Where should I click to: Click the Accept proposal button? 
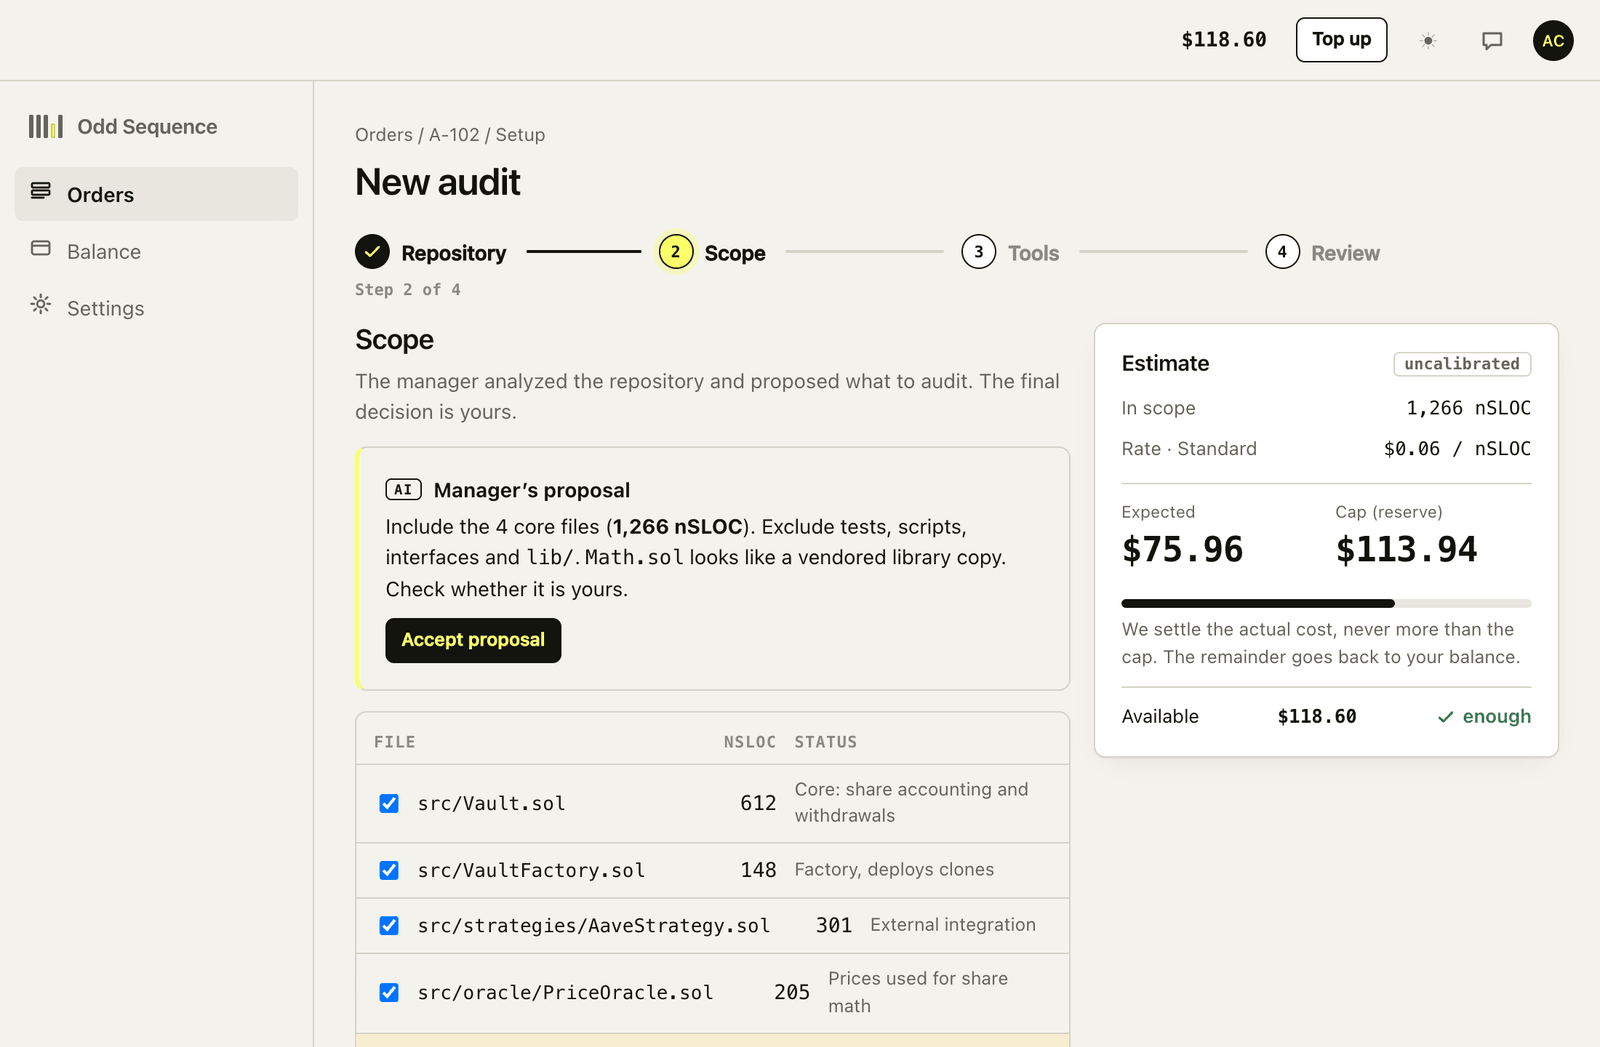point(473,640)
